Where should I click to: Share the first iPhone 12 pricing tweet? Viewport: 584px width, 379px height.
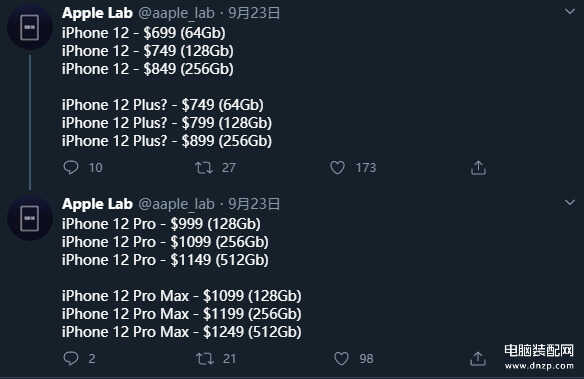[478, 168]
